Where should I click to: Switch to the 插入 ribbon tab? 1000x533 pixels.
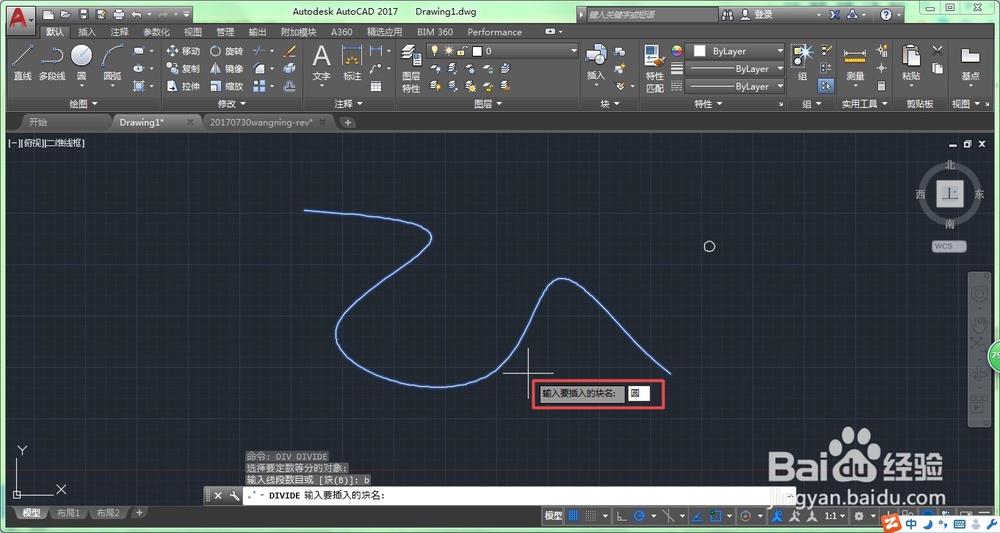click(x=86, y=32)
